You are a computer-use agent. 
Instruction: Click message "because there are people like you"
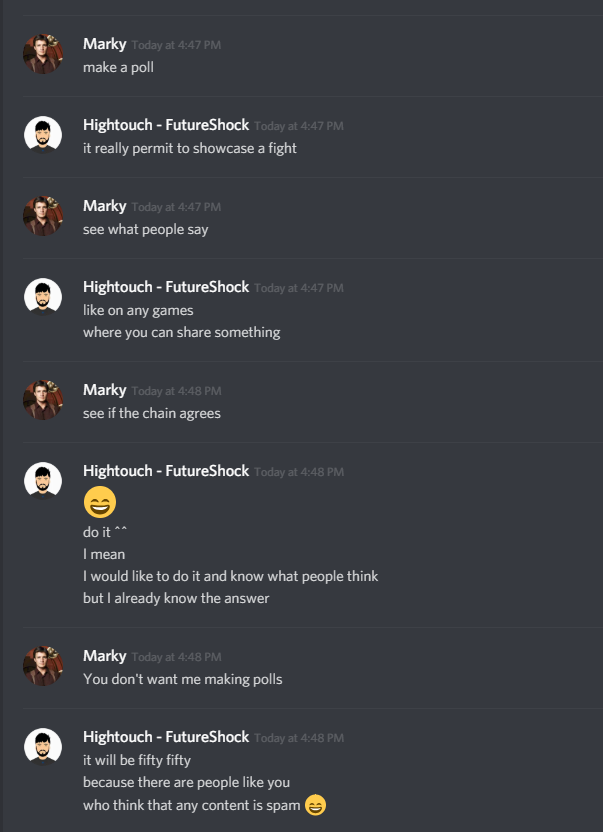(x=186, y=782)
